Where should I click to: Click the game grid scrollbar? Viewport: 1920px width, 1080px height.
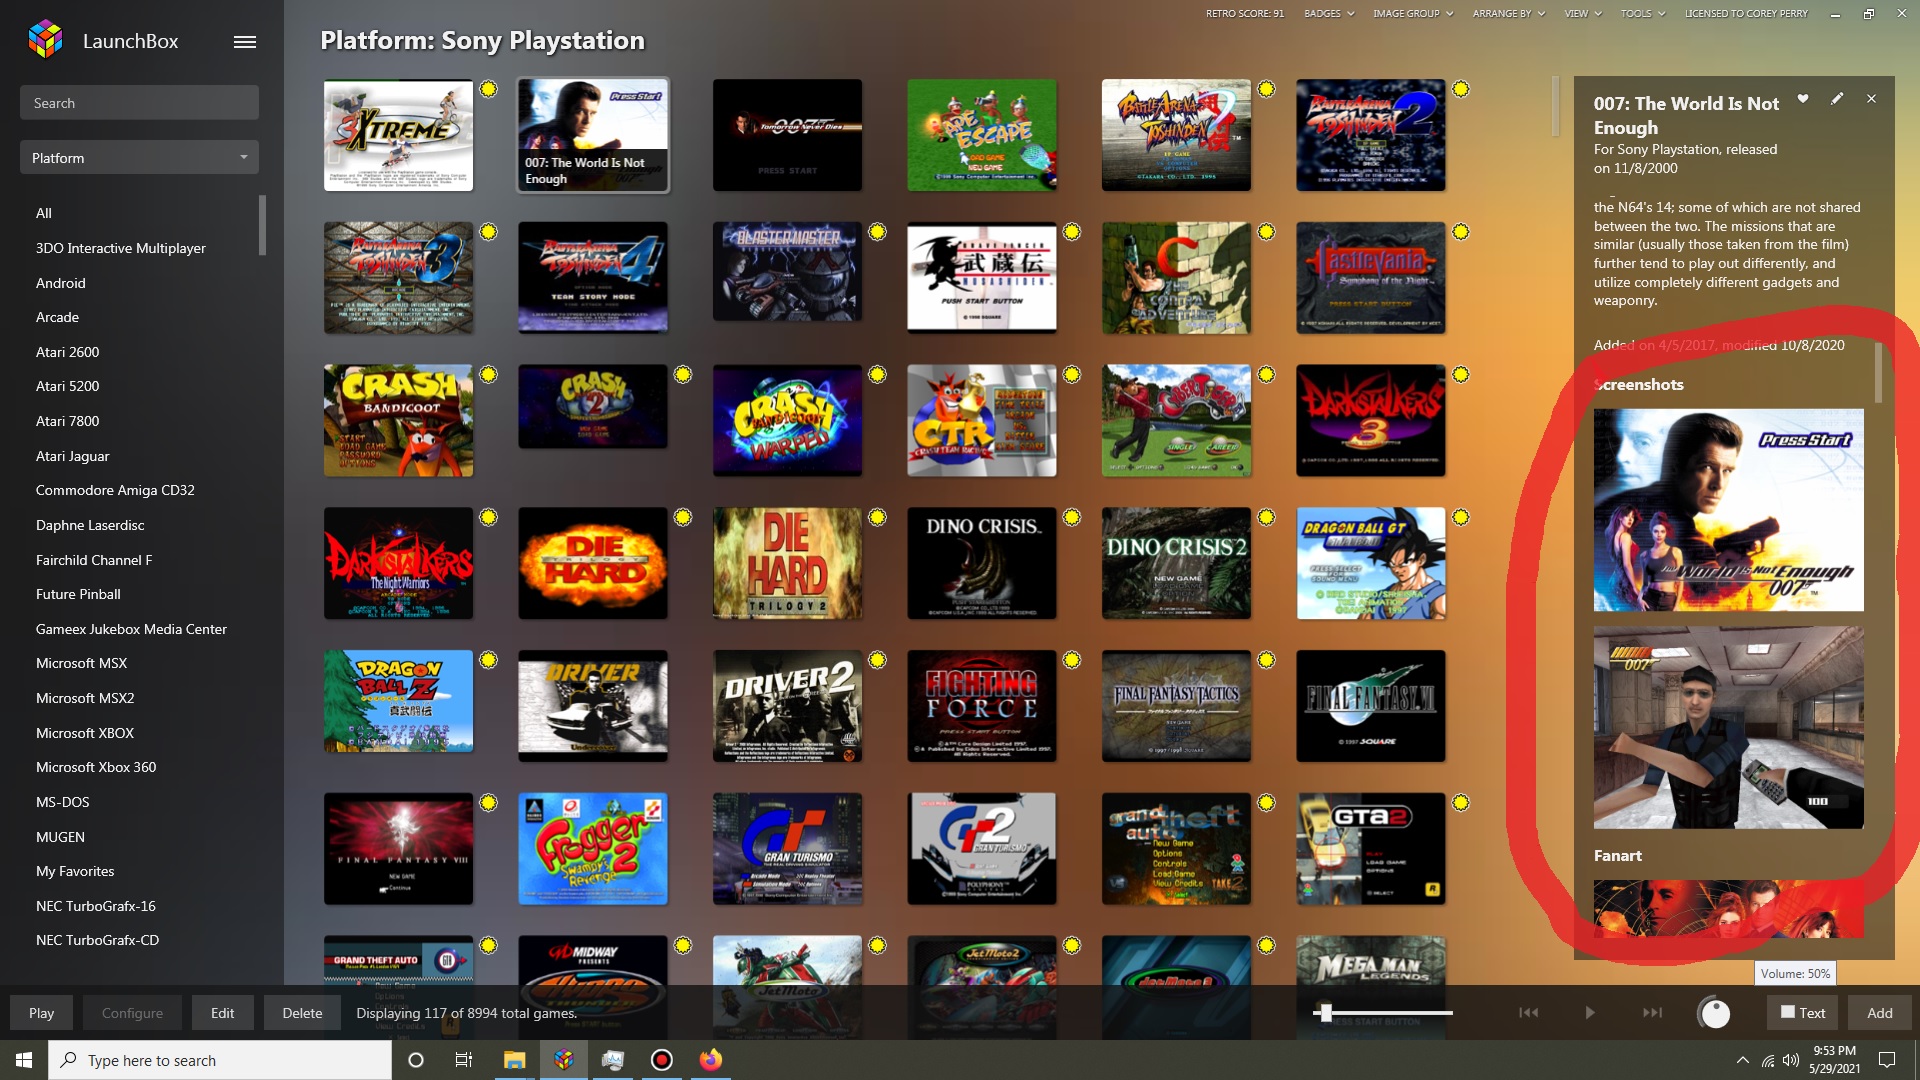tap(1555, 106)
